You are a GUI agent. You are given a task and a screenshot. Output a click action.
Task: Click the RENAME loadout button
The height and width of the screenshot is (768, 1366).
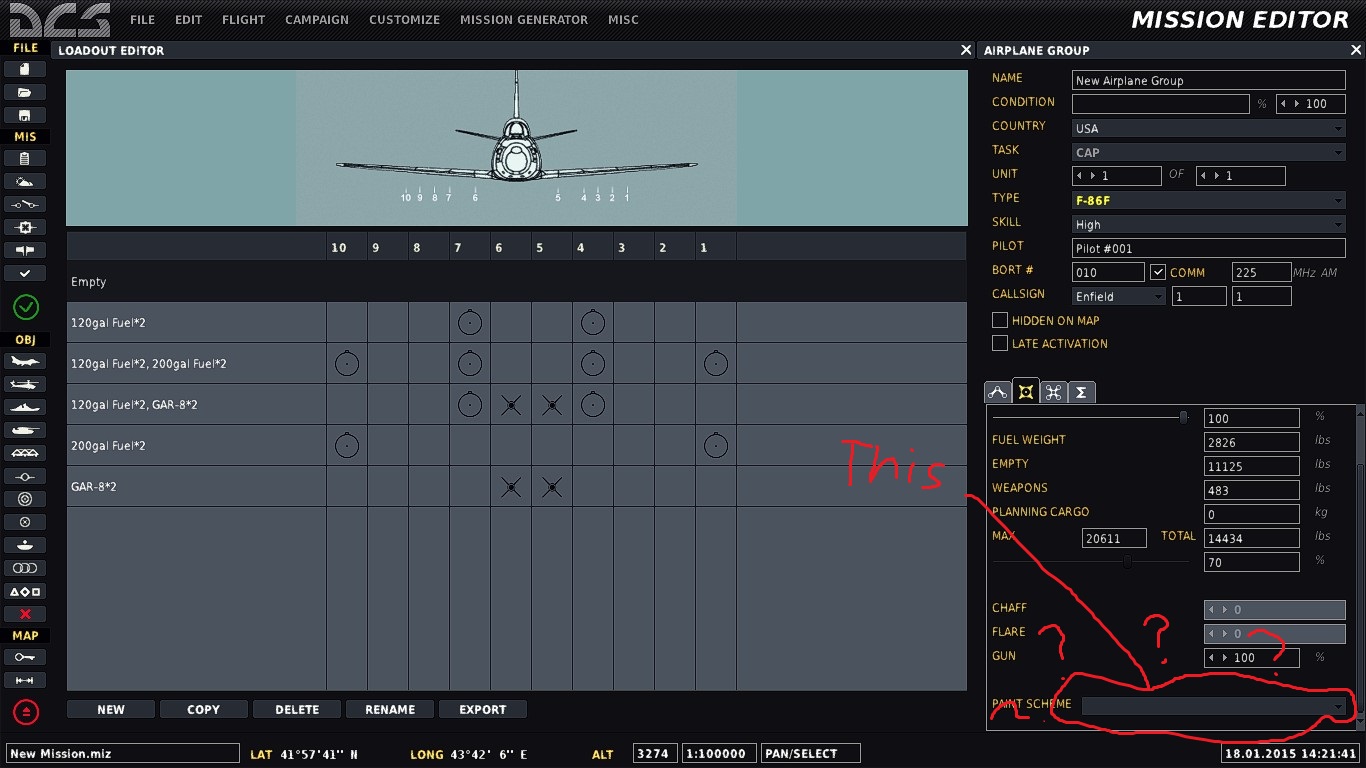point(390,709)
